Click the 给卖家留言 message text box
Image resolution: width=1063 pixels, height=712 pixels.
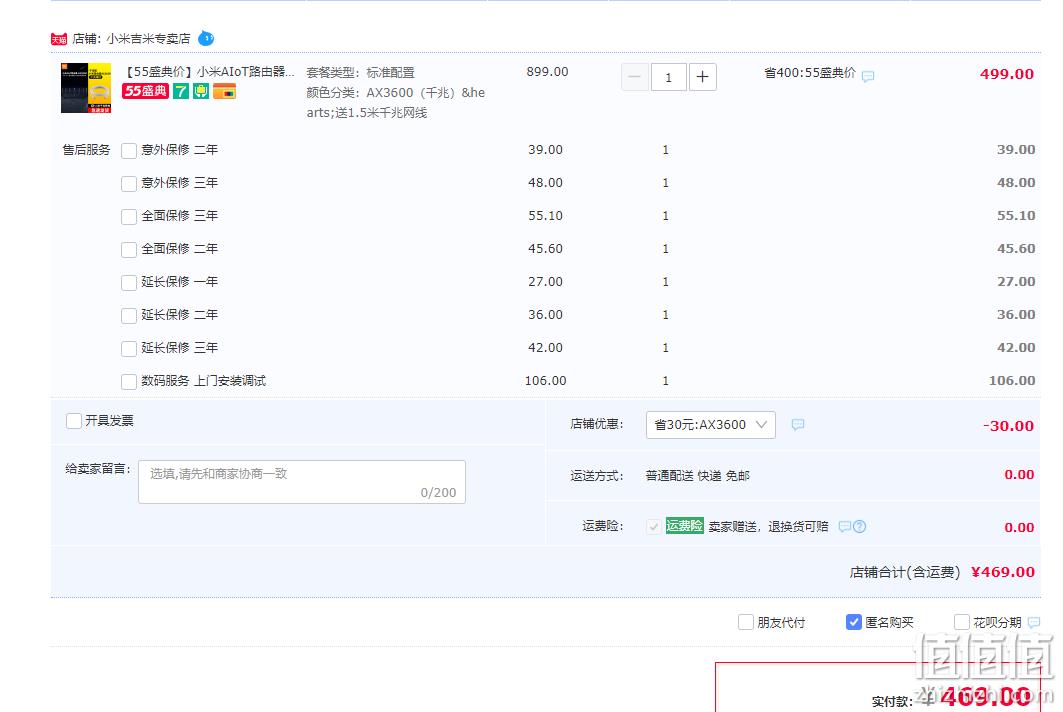click(x=302, y=482)
